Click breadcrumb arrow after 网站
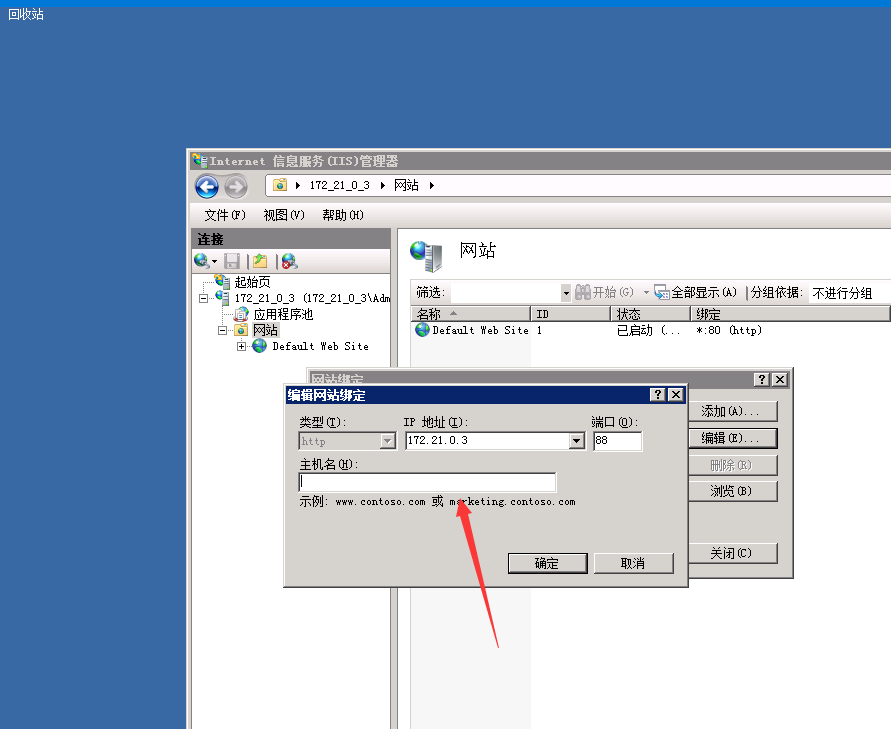 click(432, 185)
